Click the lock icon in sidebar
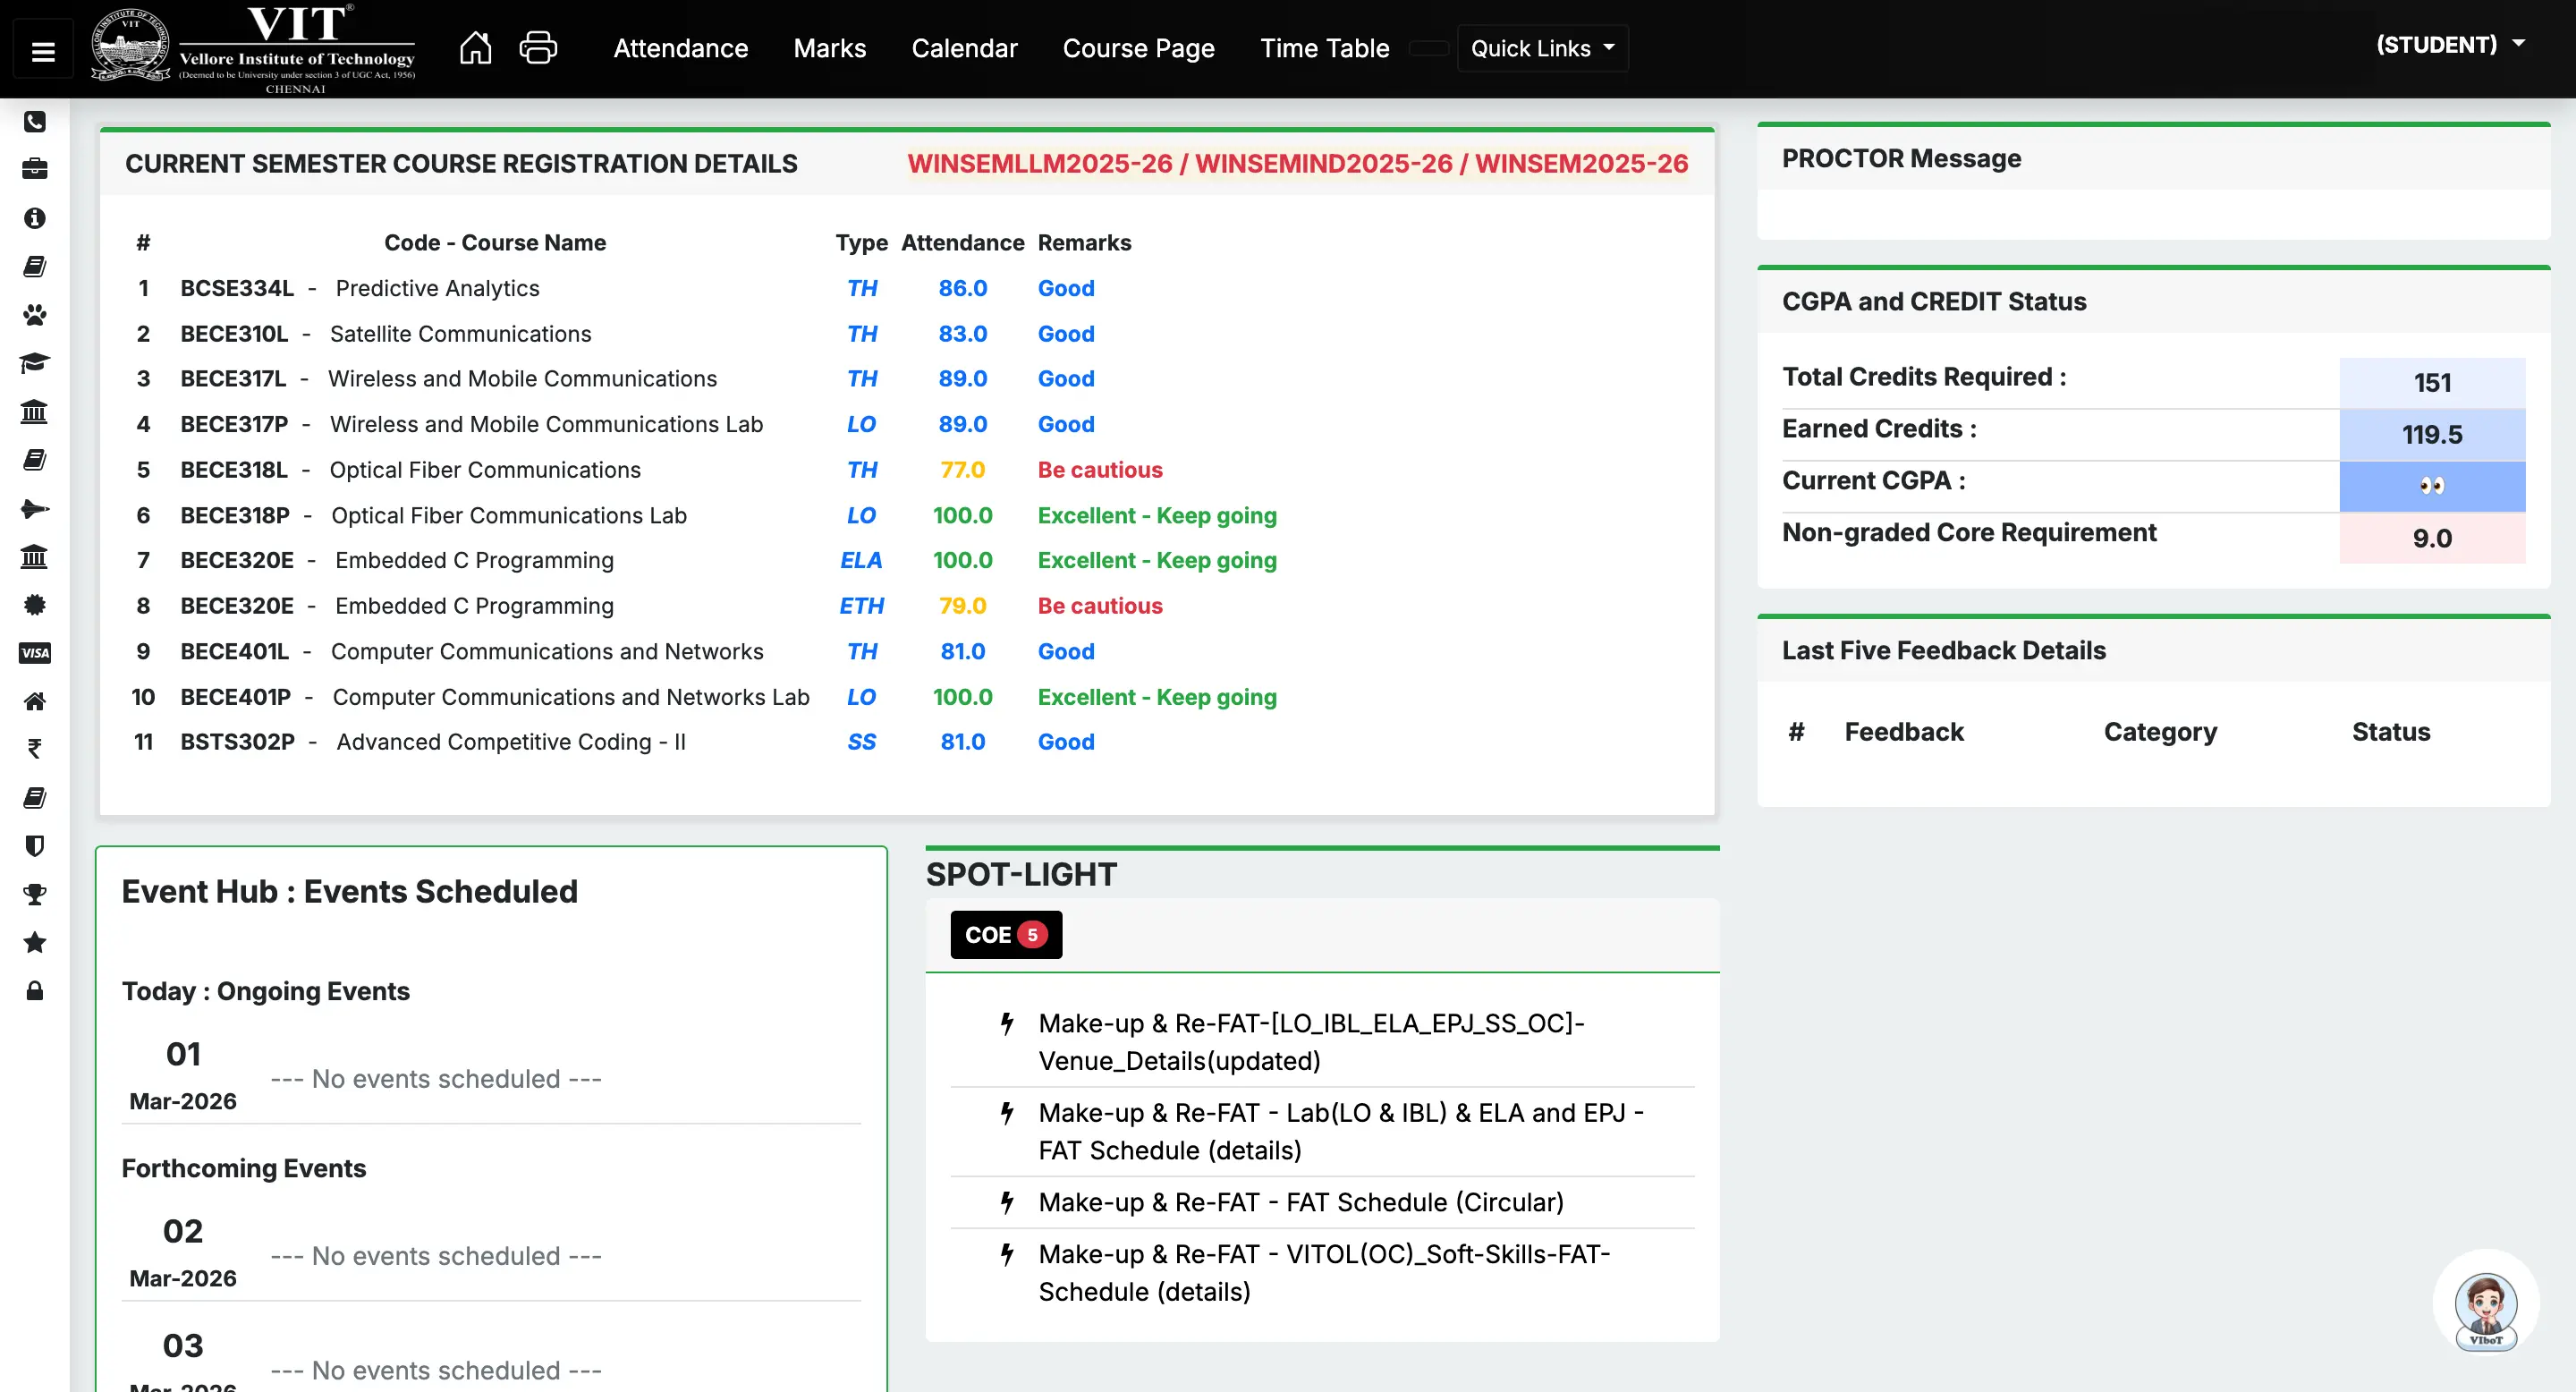This screenshot has width=2576, height=1392. pos(35,991)
